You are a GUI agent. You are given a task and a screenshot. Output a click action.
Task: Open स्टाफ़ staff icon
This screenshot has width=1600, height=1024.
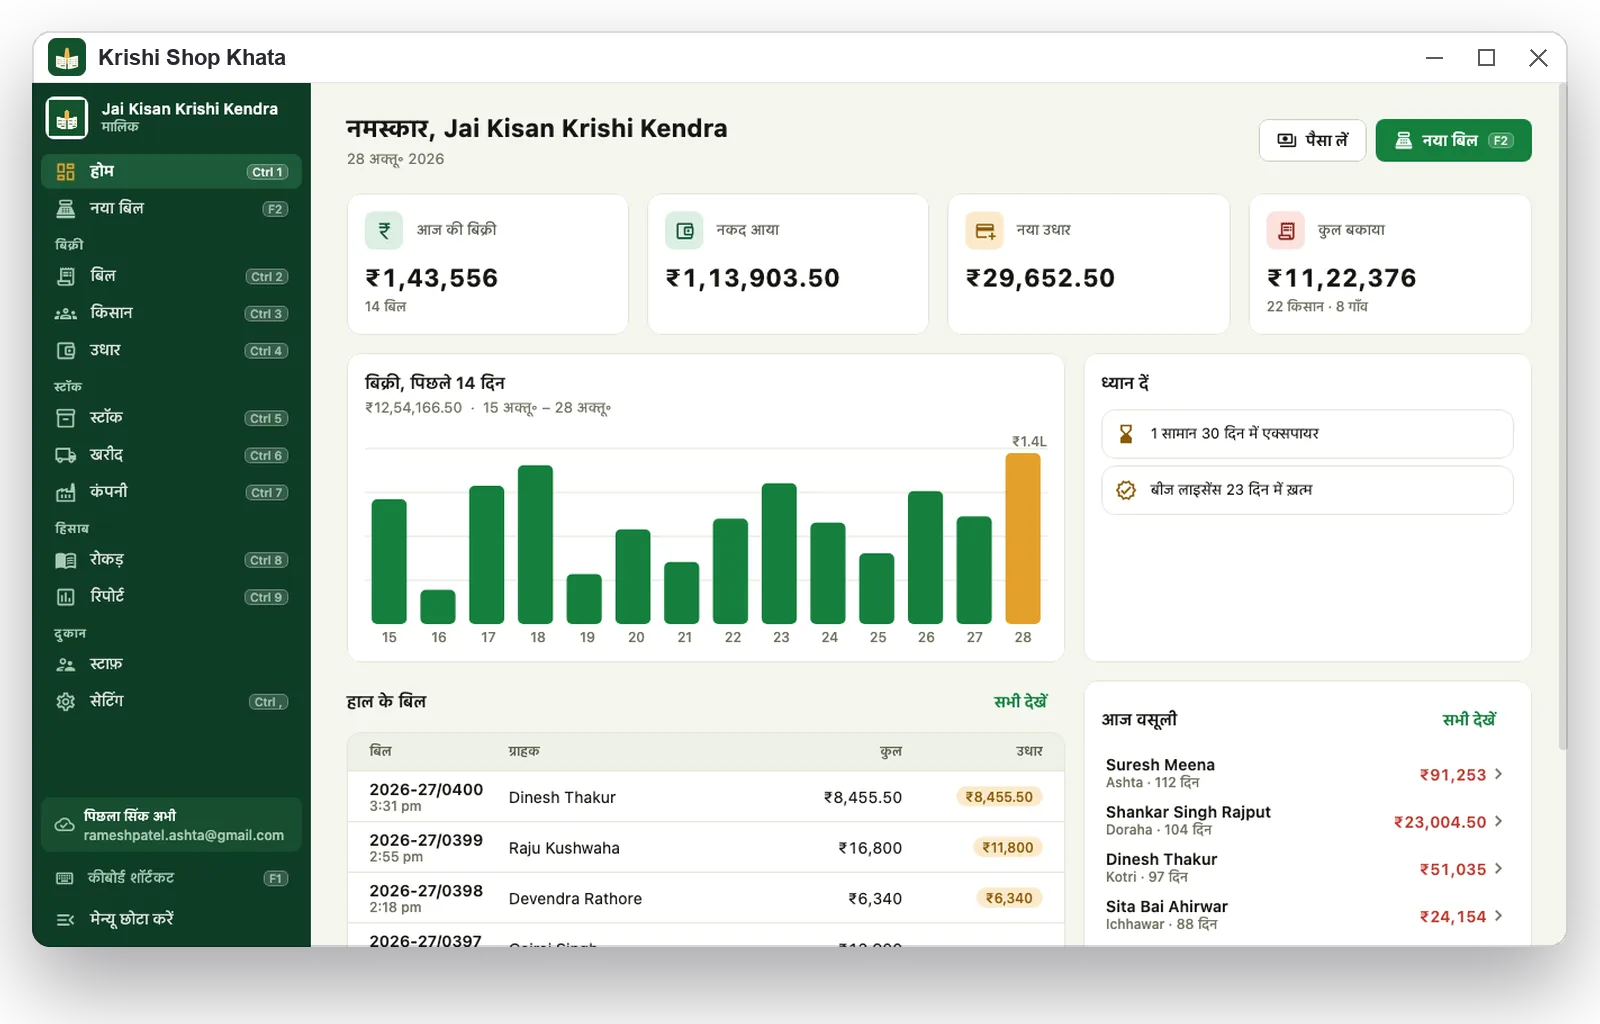pyautogui.click(x=65, y=664)
